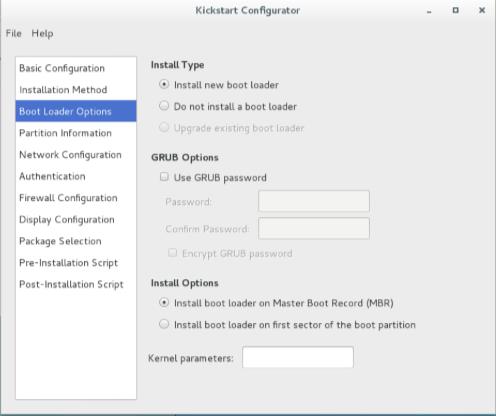Screen dimensions: 496x416
Task: Open Pre-Installation Script section
Action: point(76,263)
